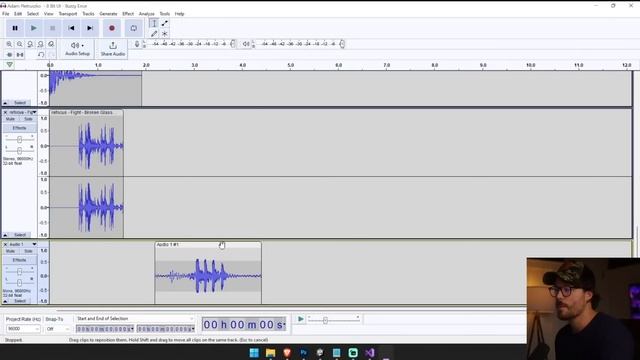Screen dimensions: 640x360
Task: Open the Generate menu
Action: point(108,14)
